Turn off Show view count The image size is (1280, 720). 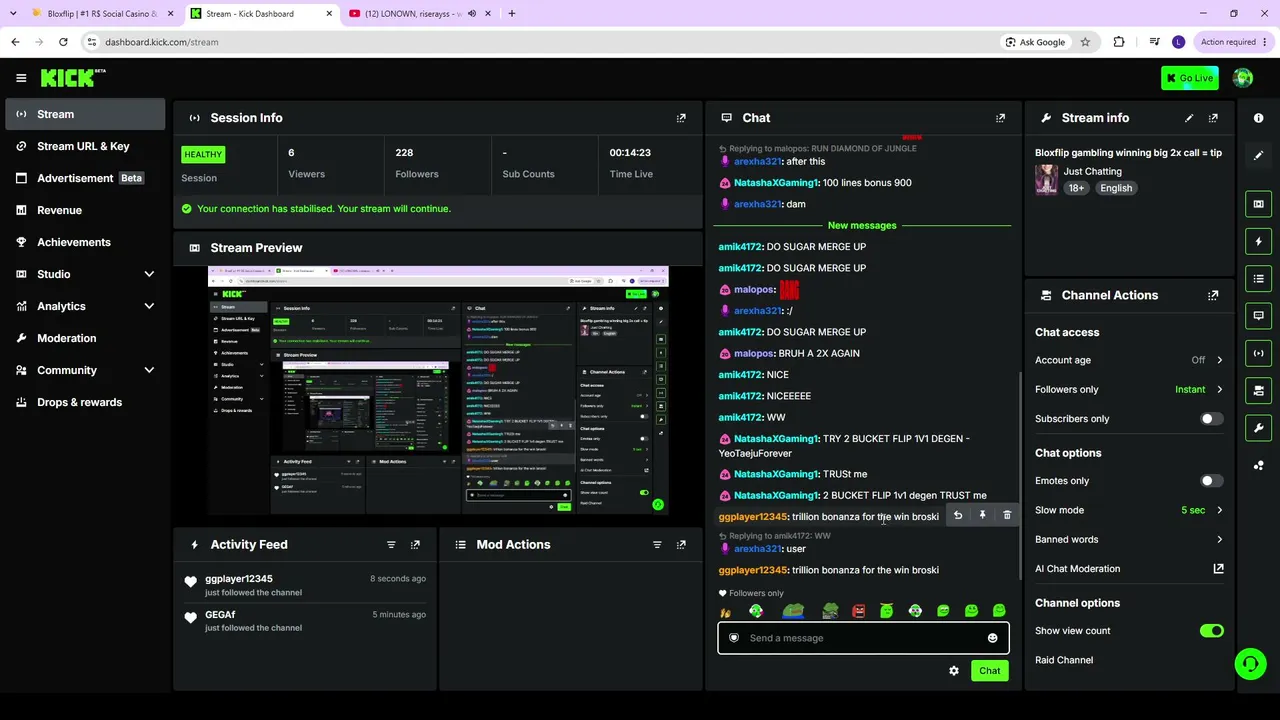pyautogui.click(x=1211, y=631)
